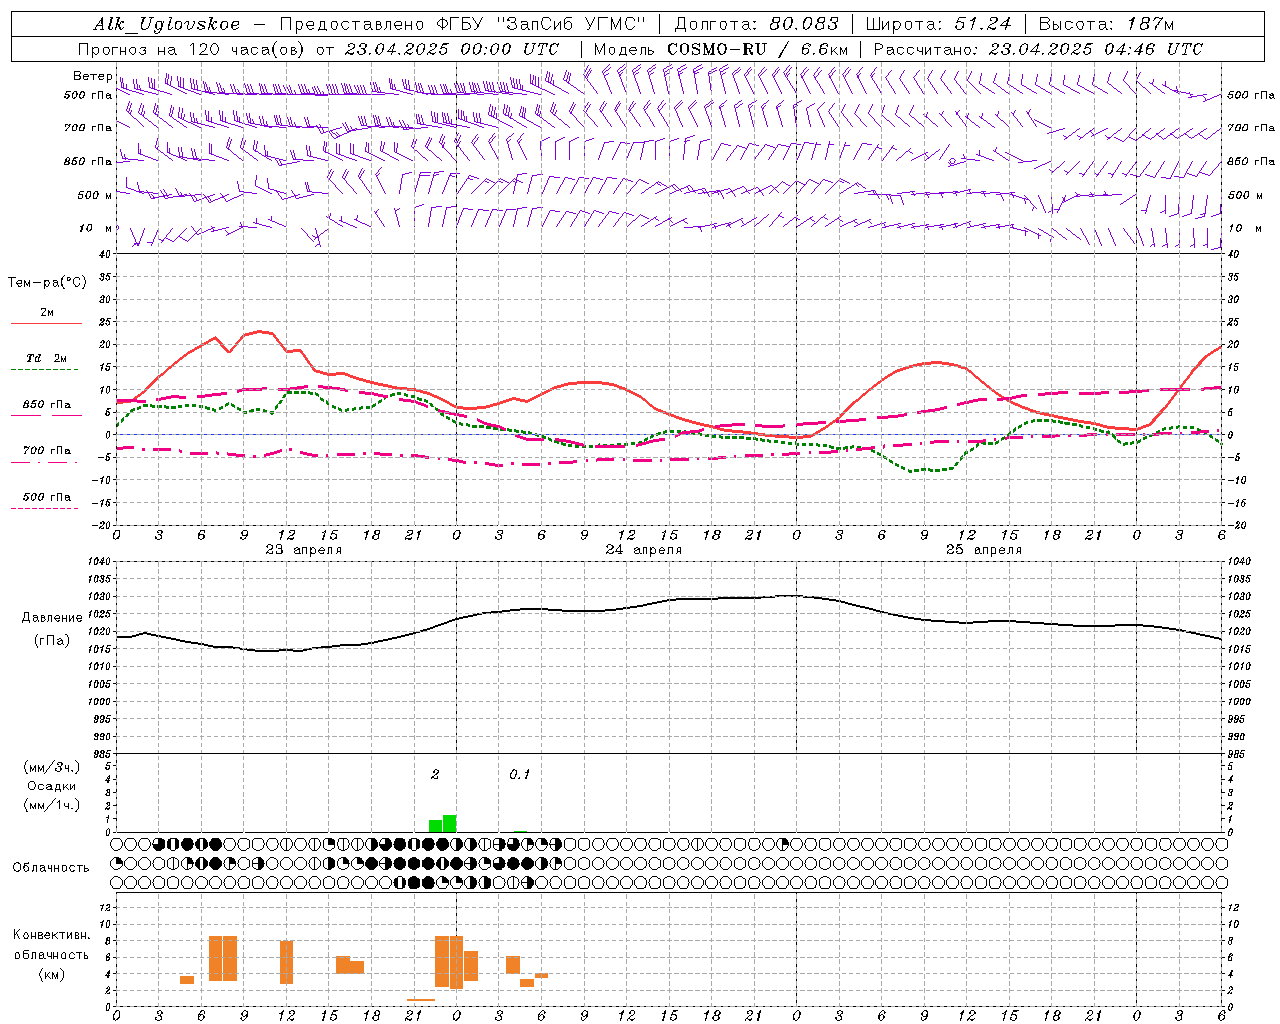The image size is (1280, 1024).
Task: Click the 'Предоставлено ФГБУ "ЗапСиб УГМС"' provider text
Action: coord(463,24)
